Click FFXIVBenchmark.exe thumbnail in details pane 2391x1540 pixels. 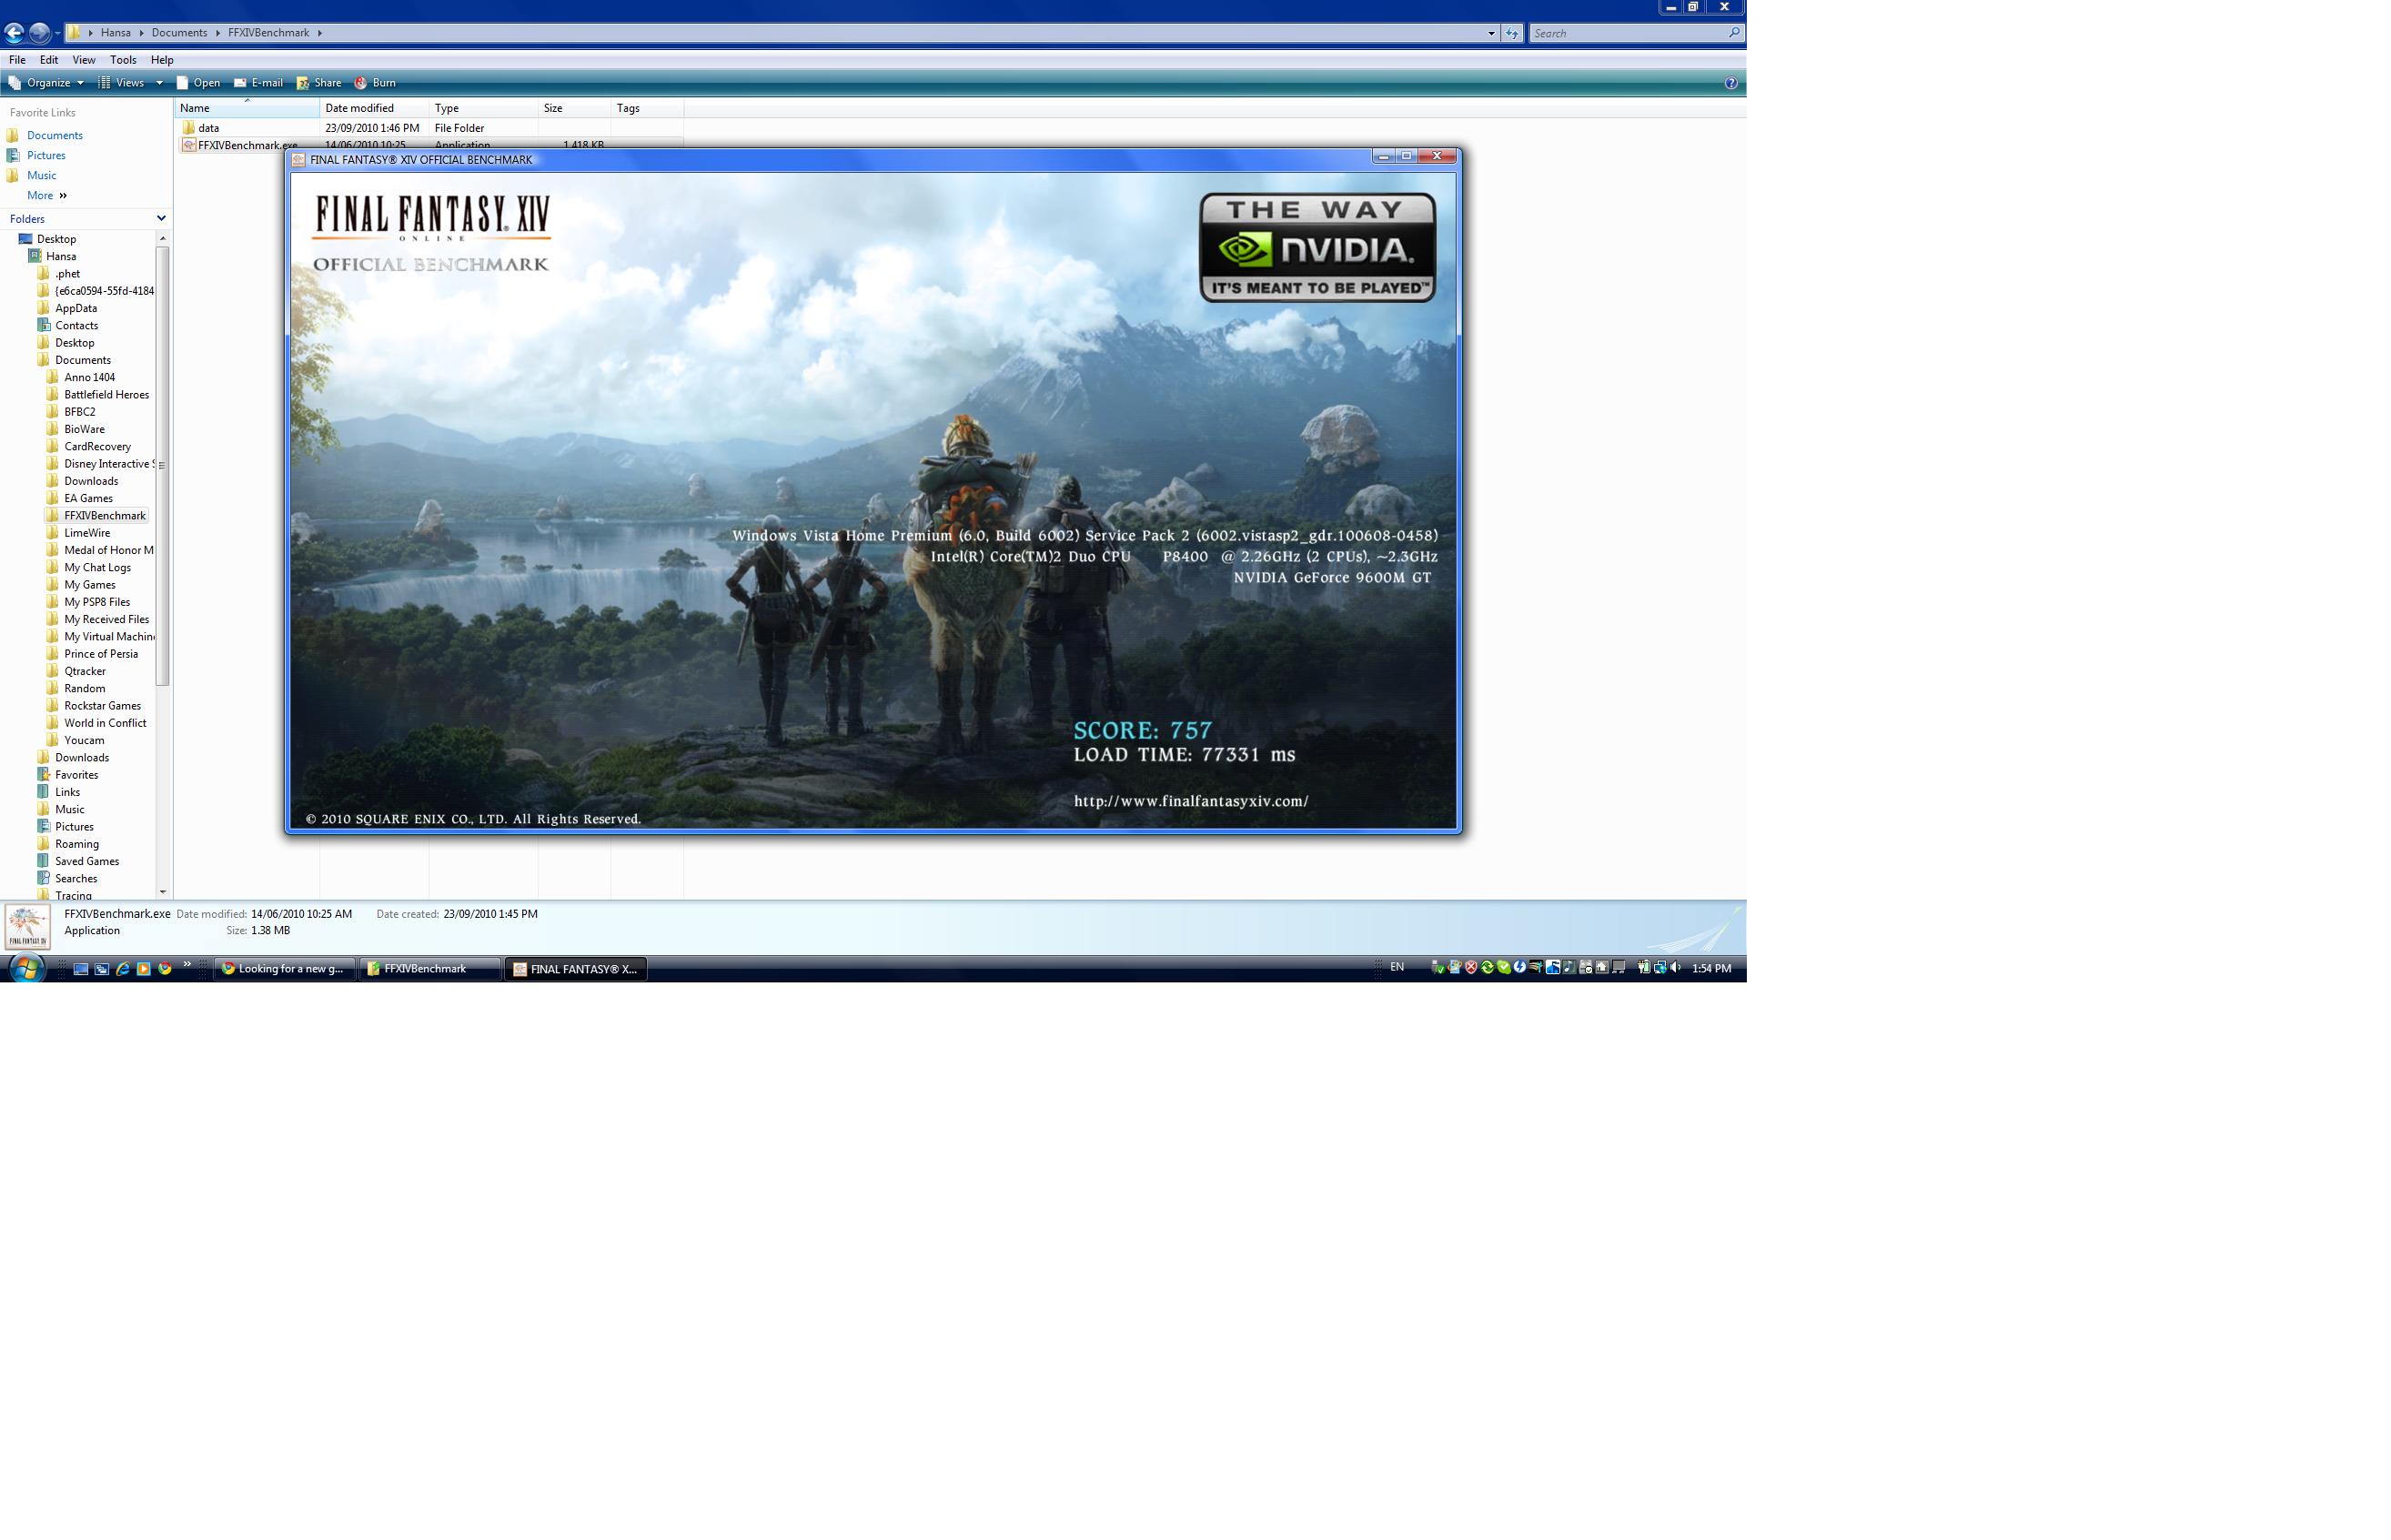27,927
